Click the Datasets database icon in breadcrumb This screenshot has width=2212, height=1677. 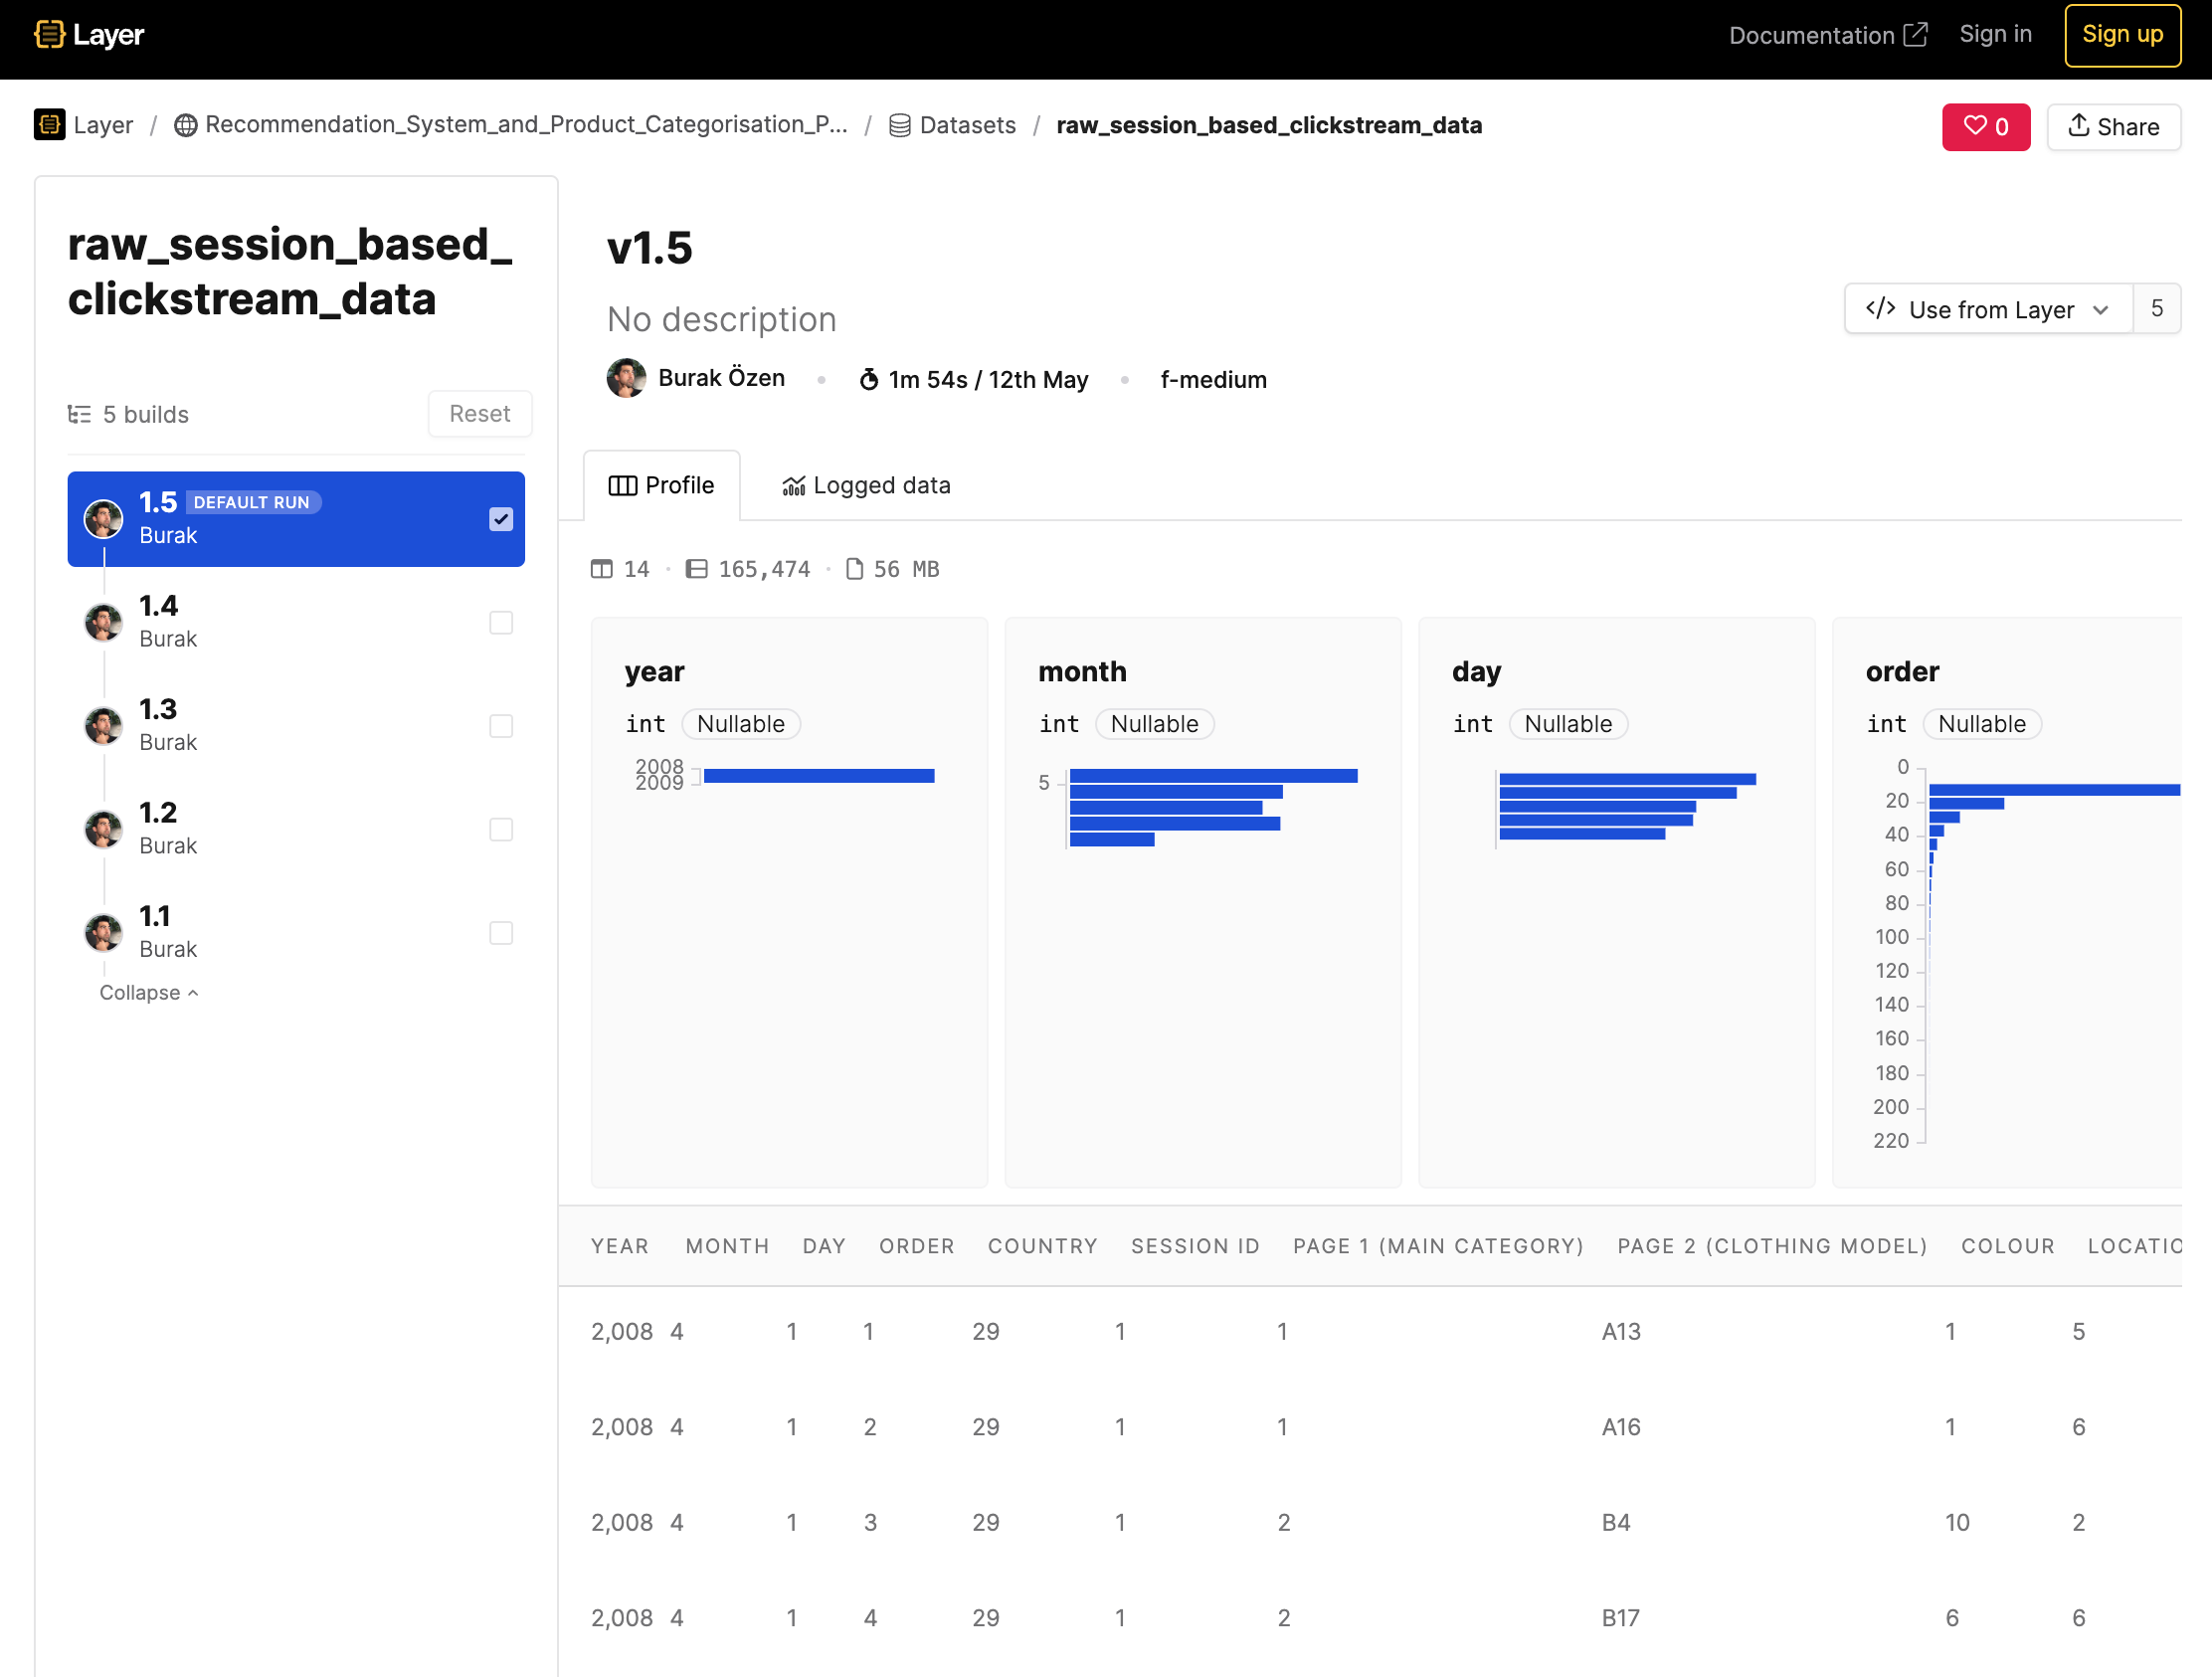899,125
